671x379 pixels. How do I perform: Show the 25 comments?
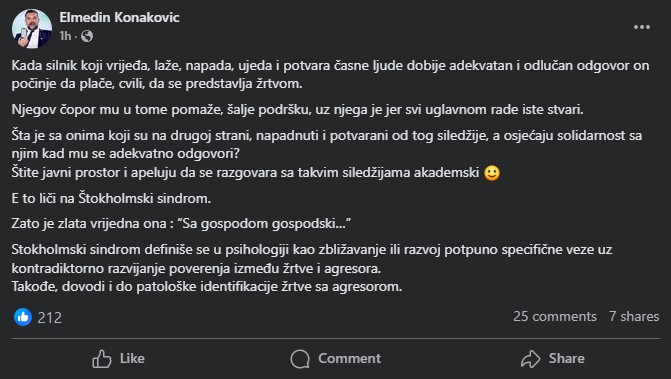tap(555, 317)
